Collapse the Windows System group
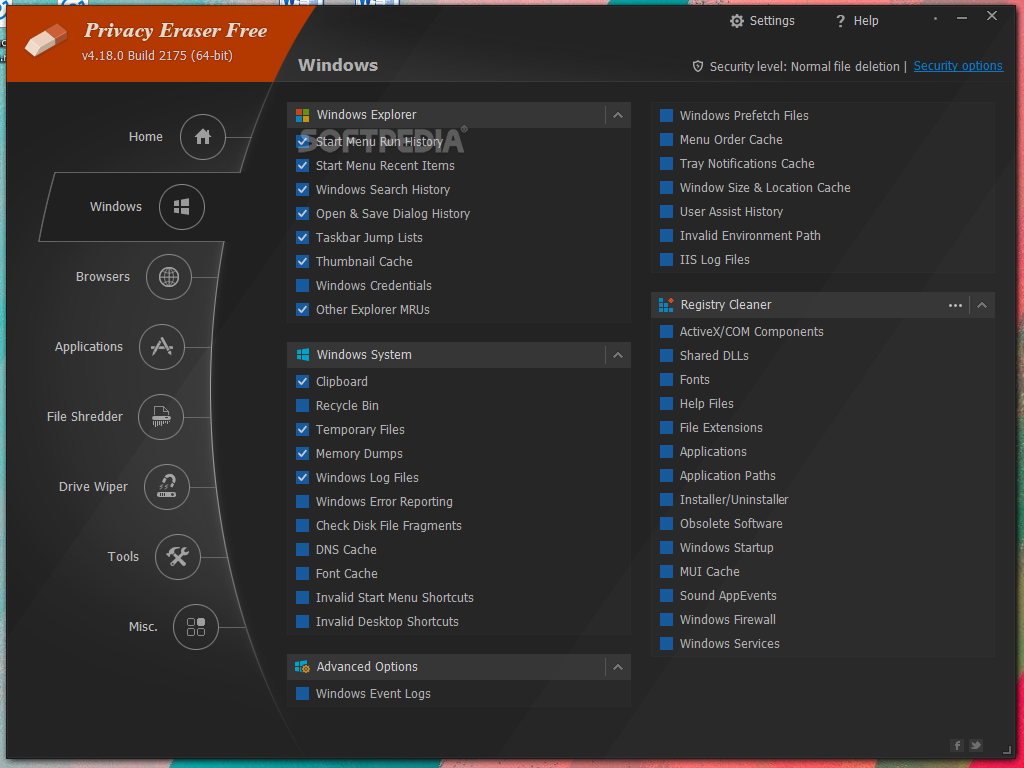 point(618,355)
